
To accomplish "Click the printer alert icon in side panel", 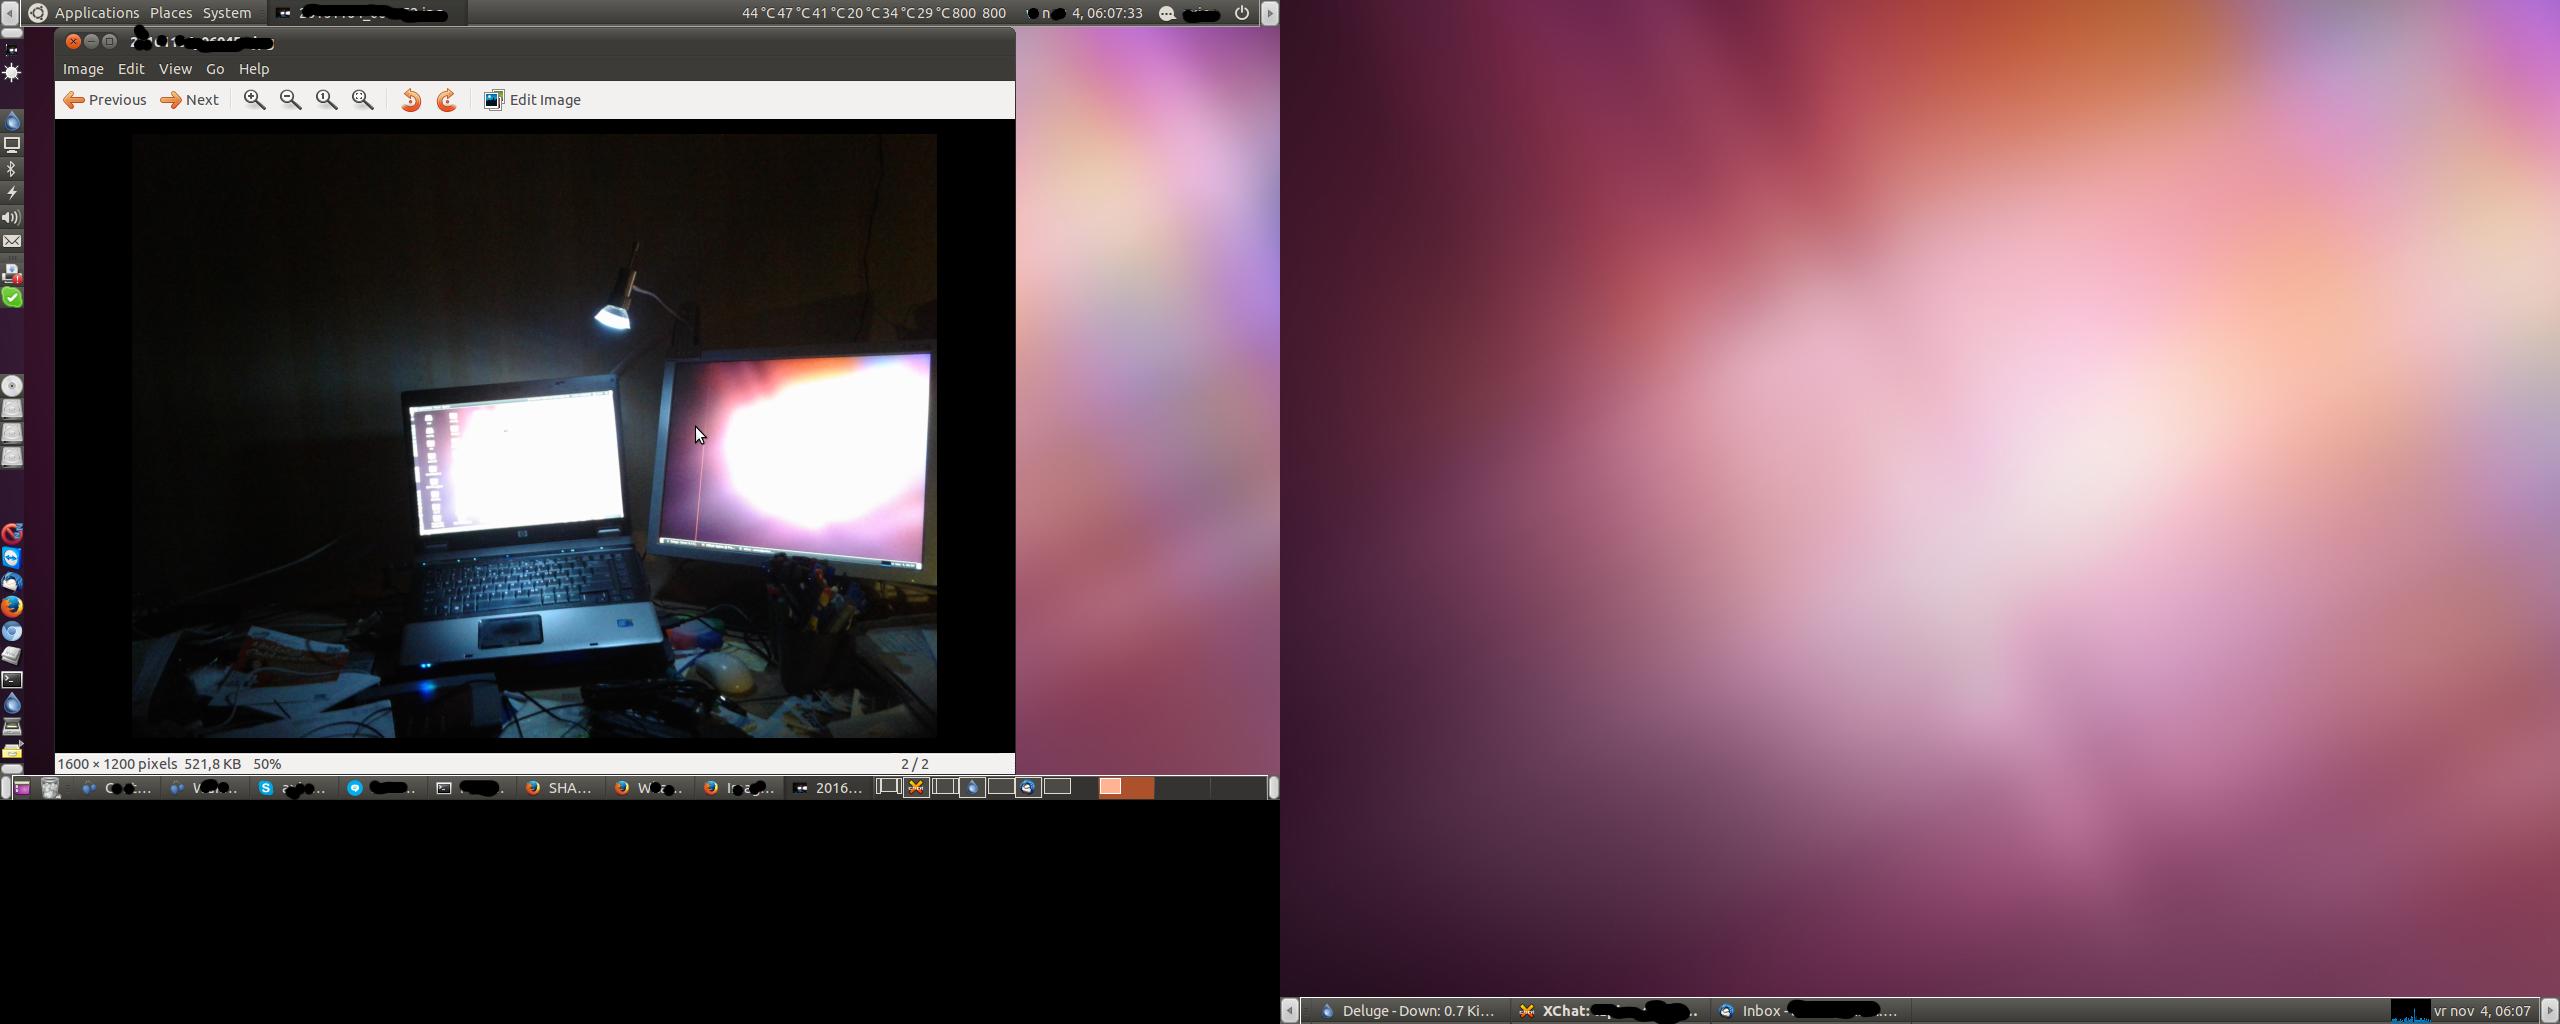I will 12,272.
